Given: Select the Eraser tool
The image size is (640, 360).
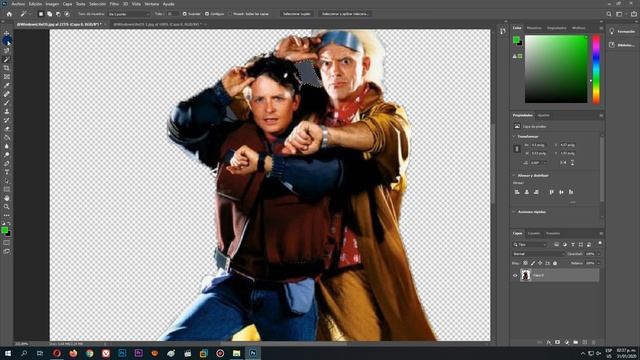Looking at the screenshot, I should click(7, 129).
